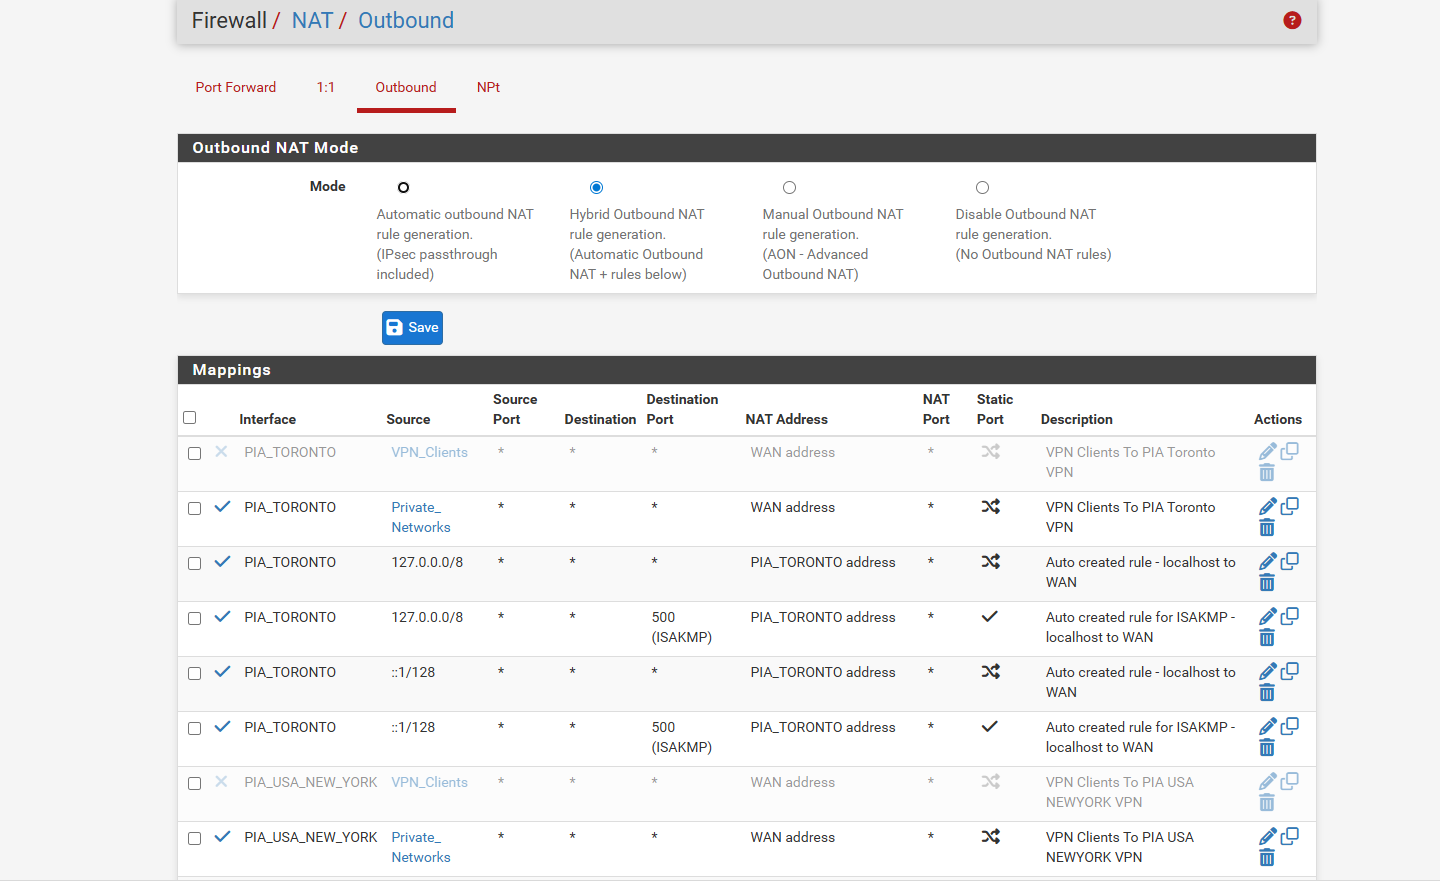Click "500 (ISAKMP)" in the 127.0.0.0/8 row

click(681, 627)
